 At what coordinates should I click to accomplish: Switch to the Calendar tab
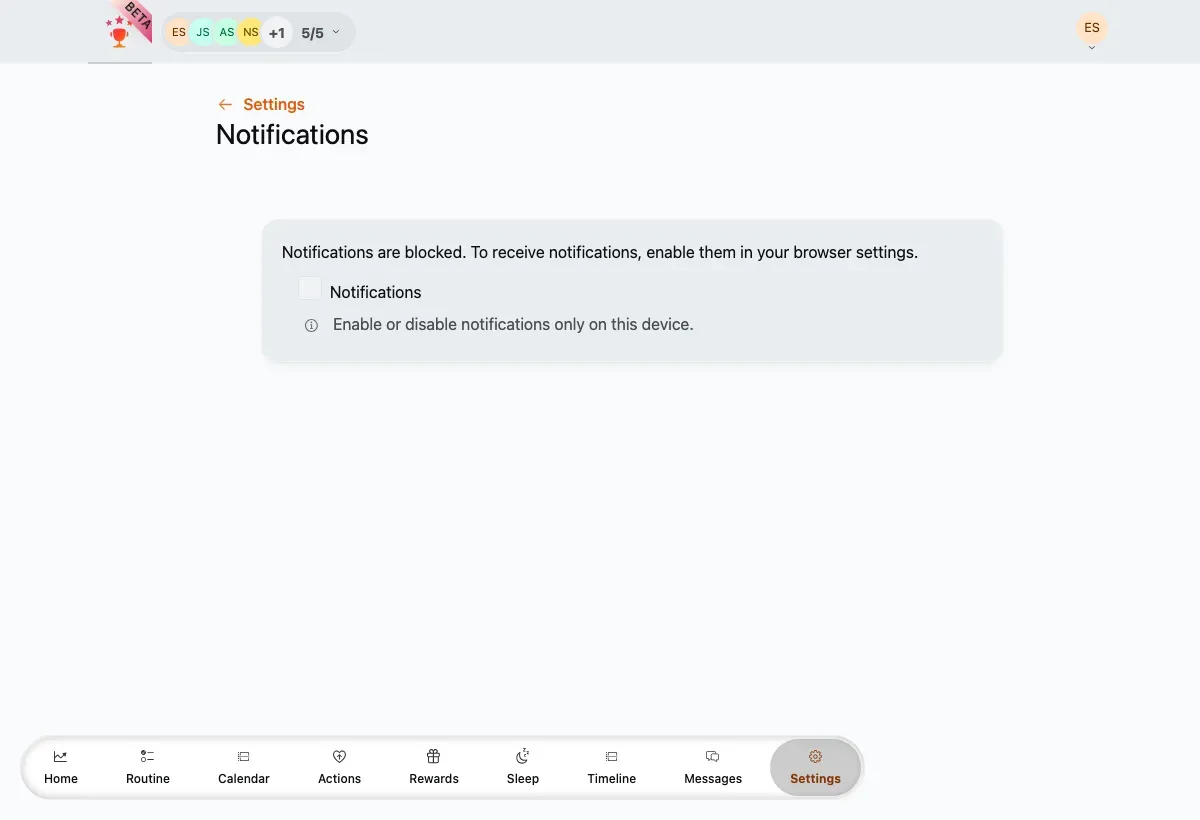click(x=244, y=767)
